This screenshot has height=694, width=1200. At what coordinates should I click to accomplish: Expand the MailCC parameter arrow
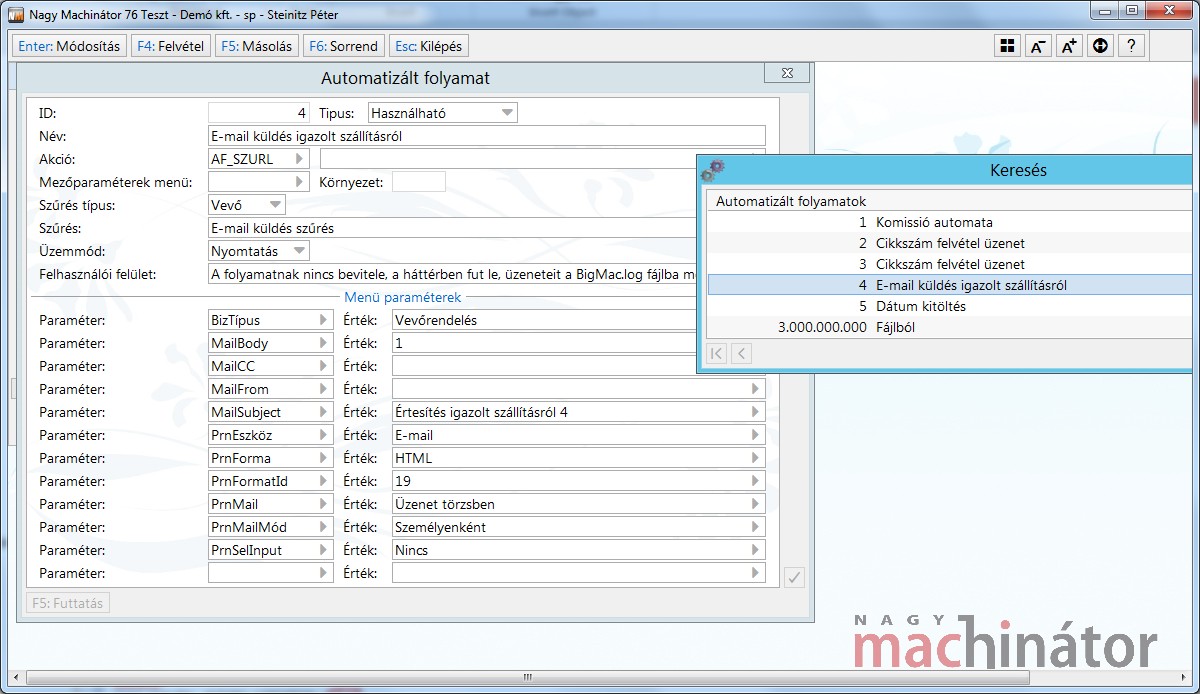tap(323, 366)
